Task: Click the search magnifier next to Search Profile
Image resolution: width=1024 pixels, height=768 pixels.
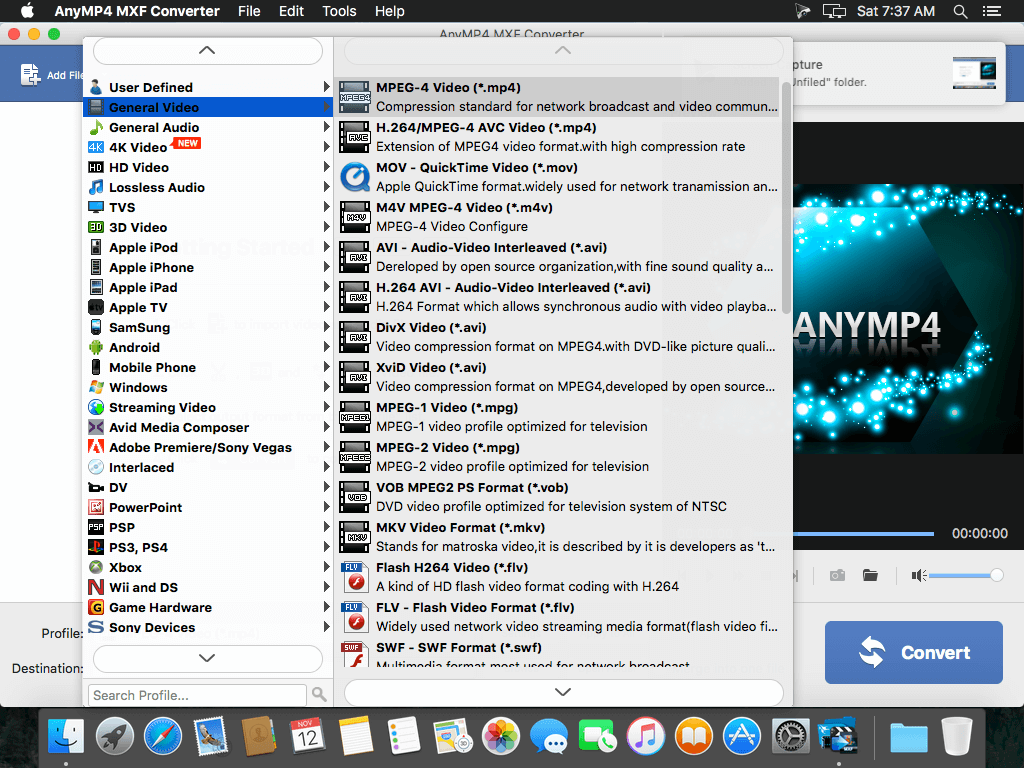Action: [x=319, y=694]
